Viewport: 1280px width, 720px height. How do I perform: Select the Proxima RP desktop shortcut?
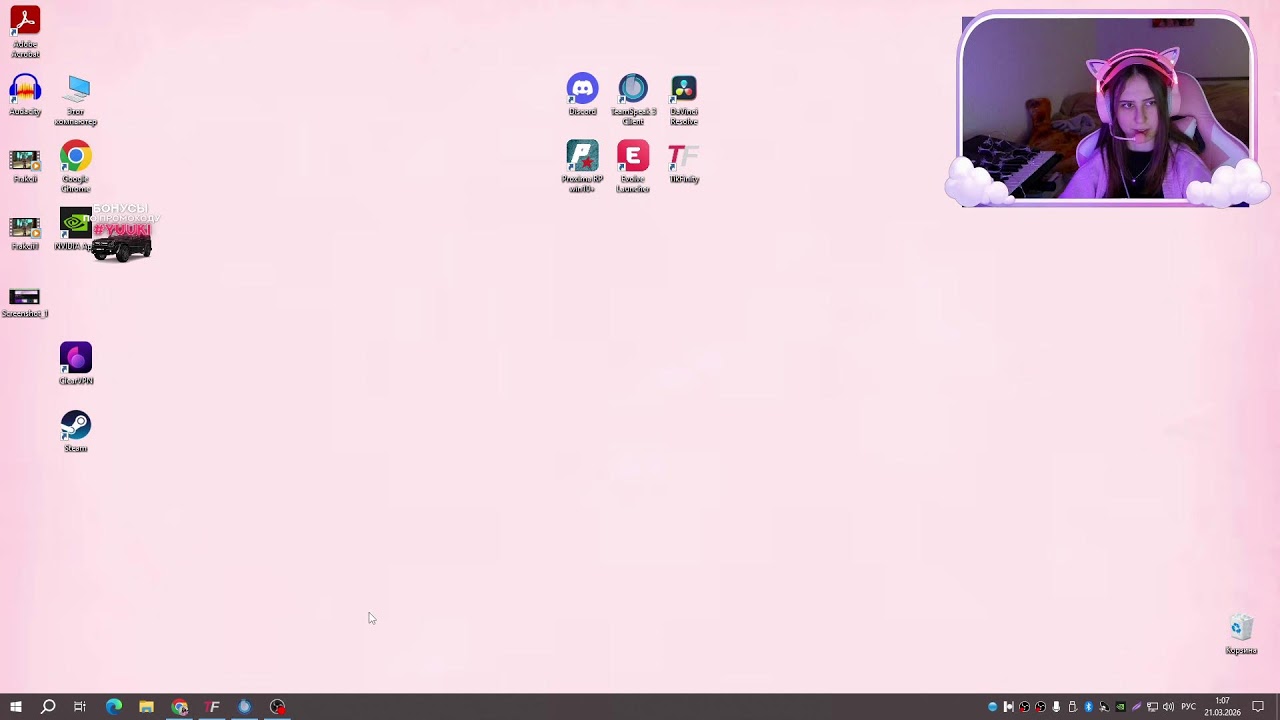point(582,167)
